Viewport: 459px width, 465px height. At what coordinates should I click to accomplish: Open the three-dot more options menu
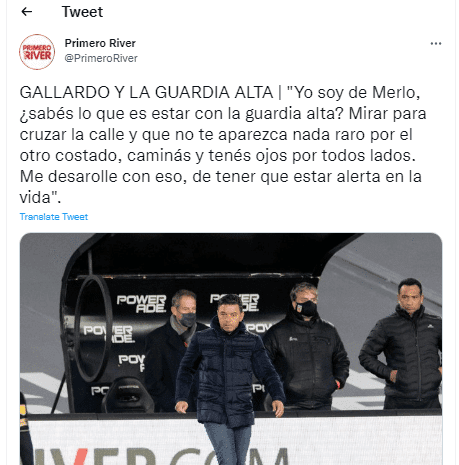coord(436,44)
